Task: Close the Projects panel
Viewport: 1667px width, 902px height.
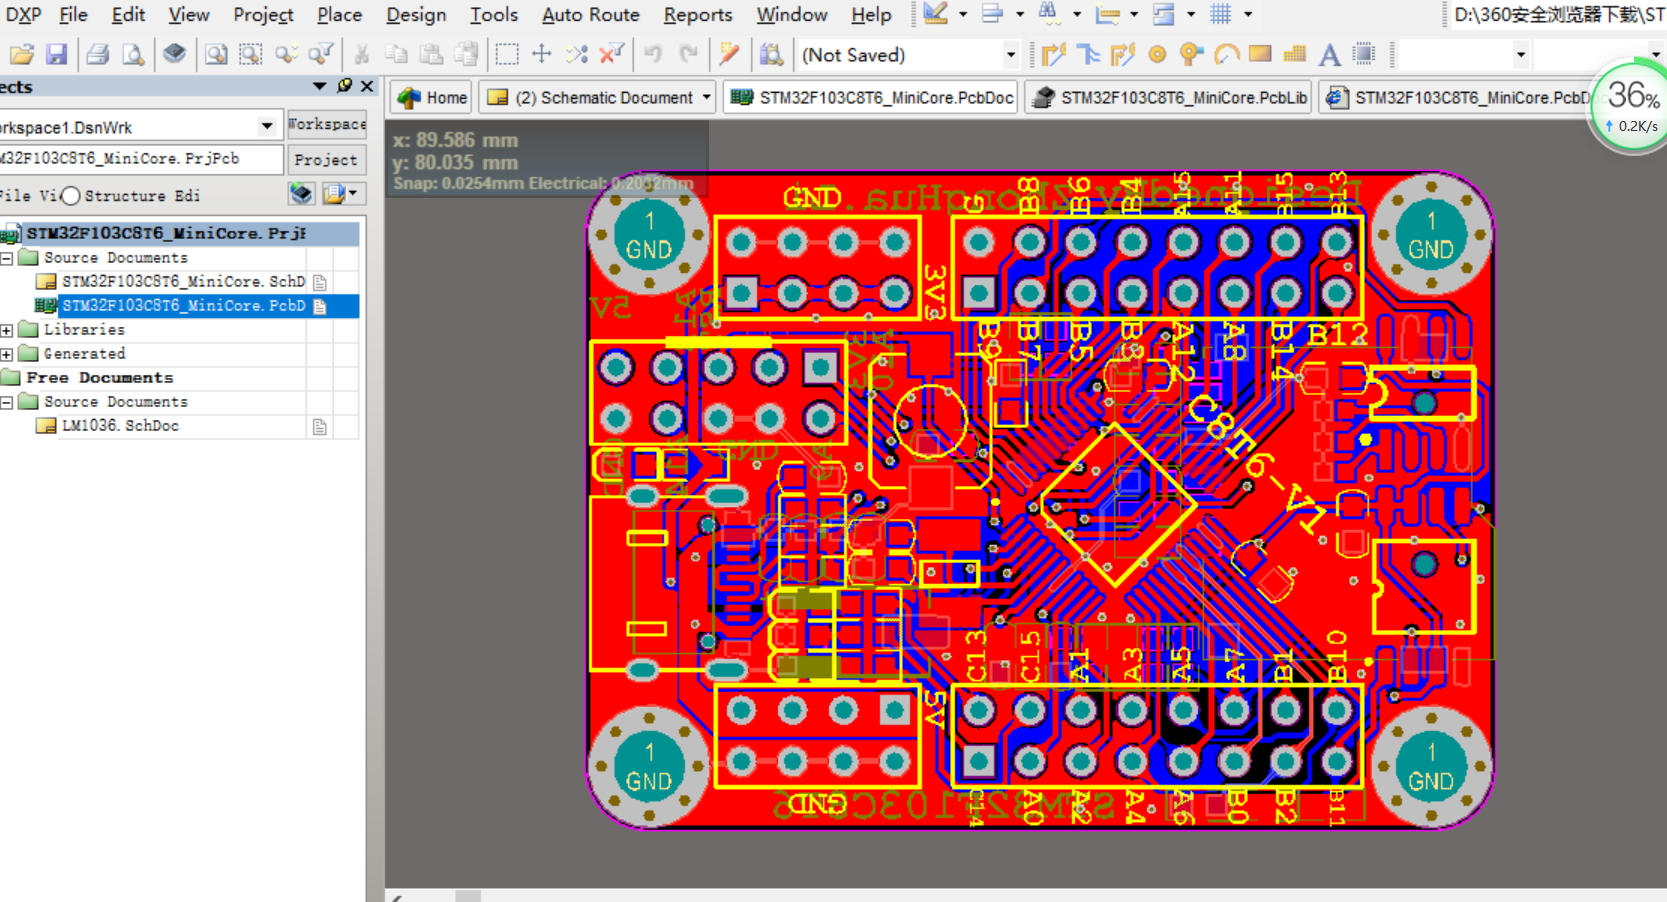Action: click(x=367, y=86)
